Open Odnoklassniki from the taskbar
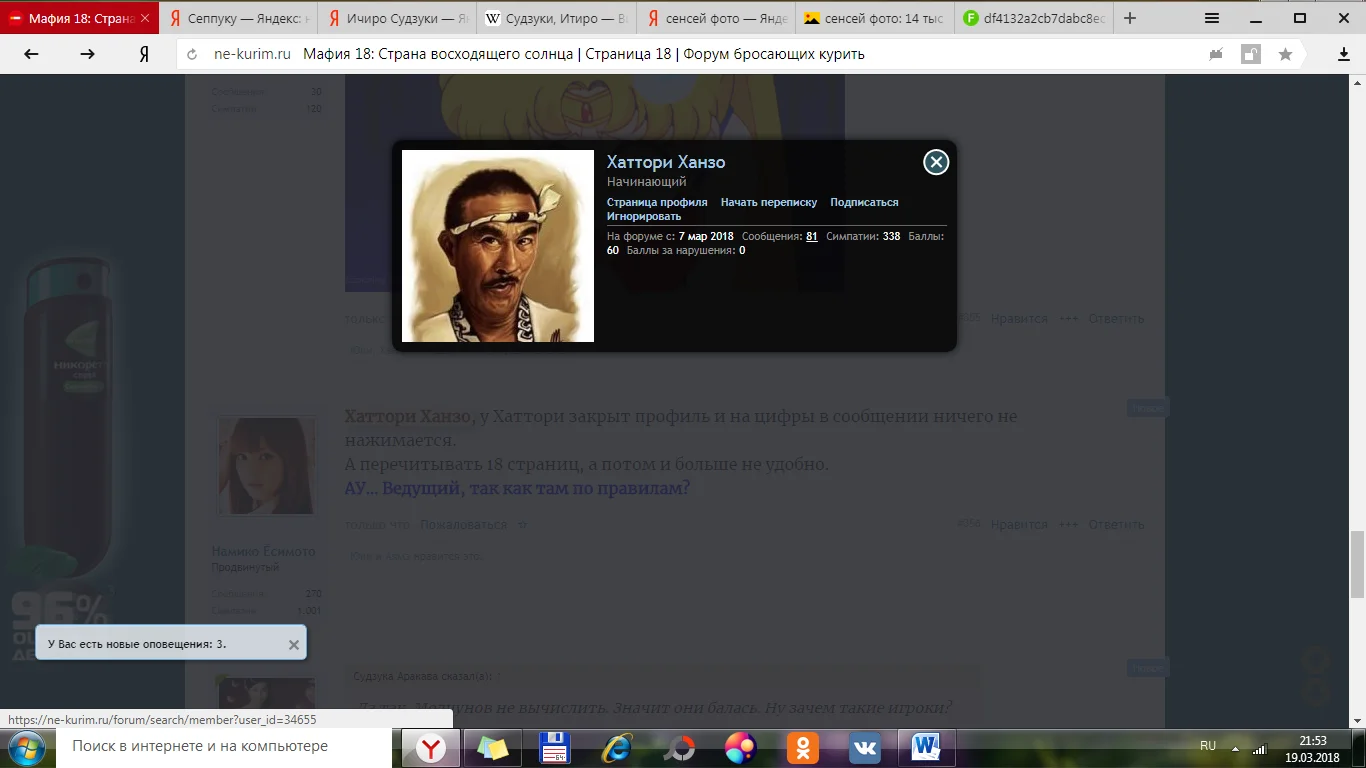The height and width of the screenshot is (768, 1366). pyautogui.click(x=803, y=747)
